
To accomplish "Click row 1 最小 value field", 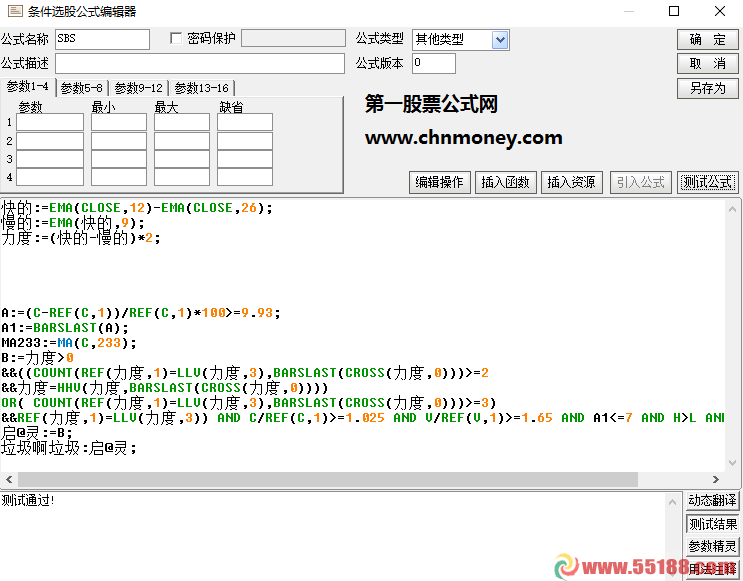I will (119, 122).
